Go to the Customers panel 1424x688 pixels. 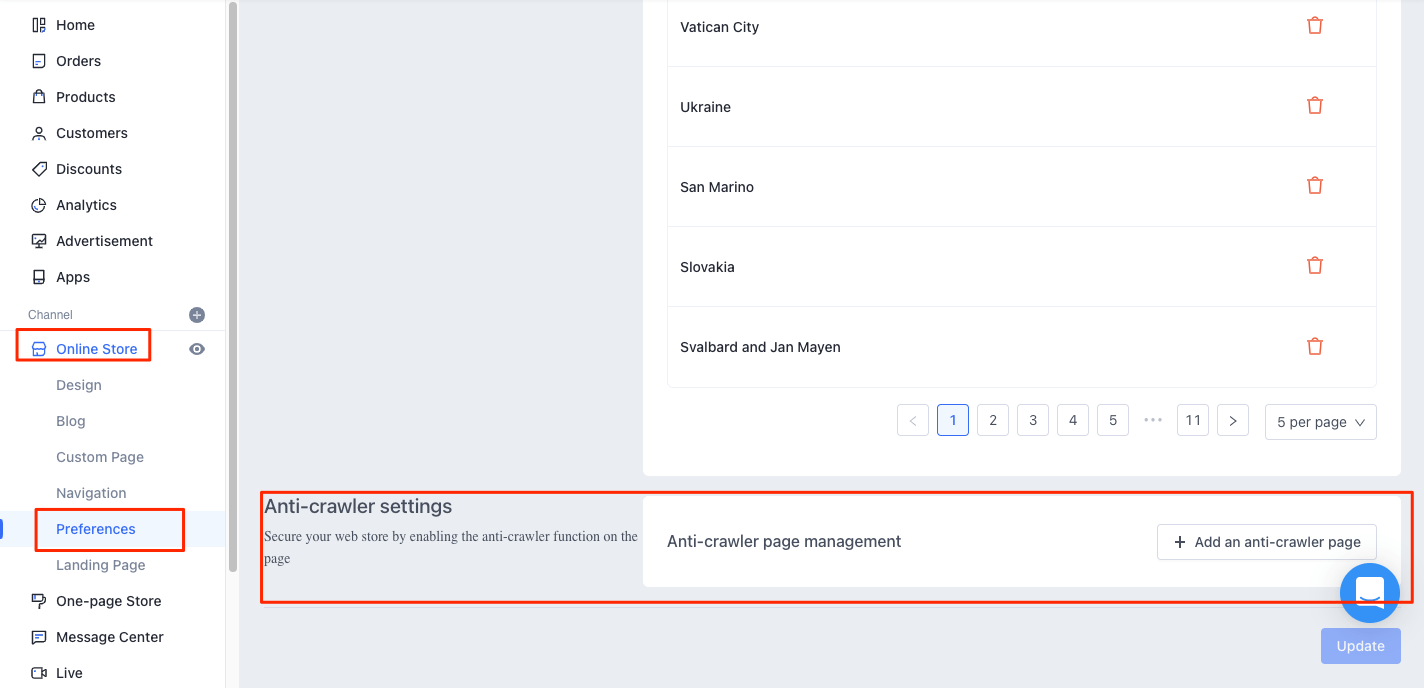[x=92, y=132]
